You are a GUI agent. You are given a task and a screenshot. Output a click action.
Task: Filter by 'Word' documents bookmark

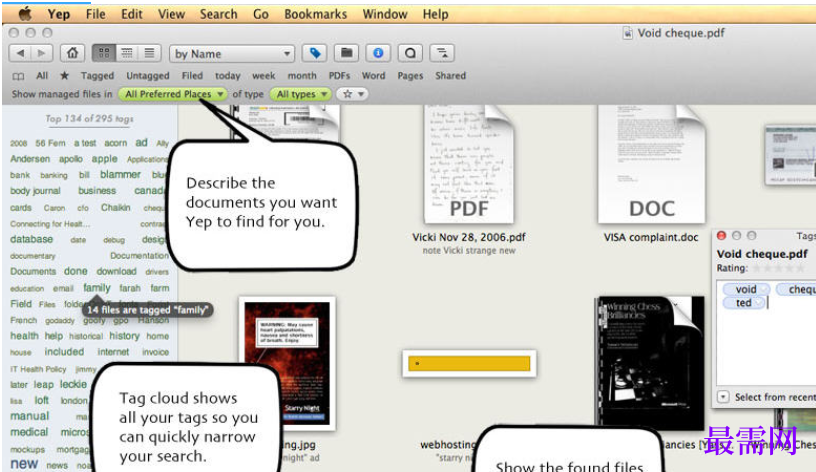[x=374, y=75]
